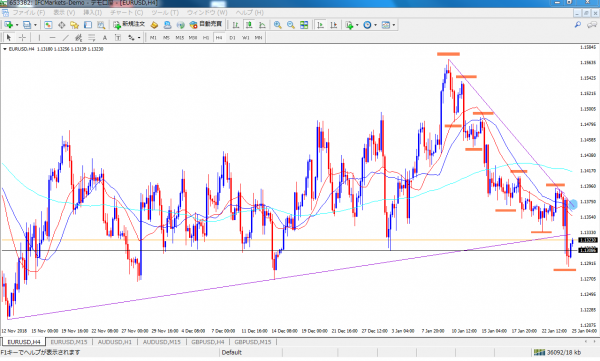Click the zoom out magnifier icon

pyautogui.click(x=291, y=25)
